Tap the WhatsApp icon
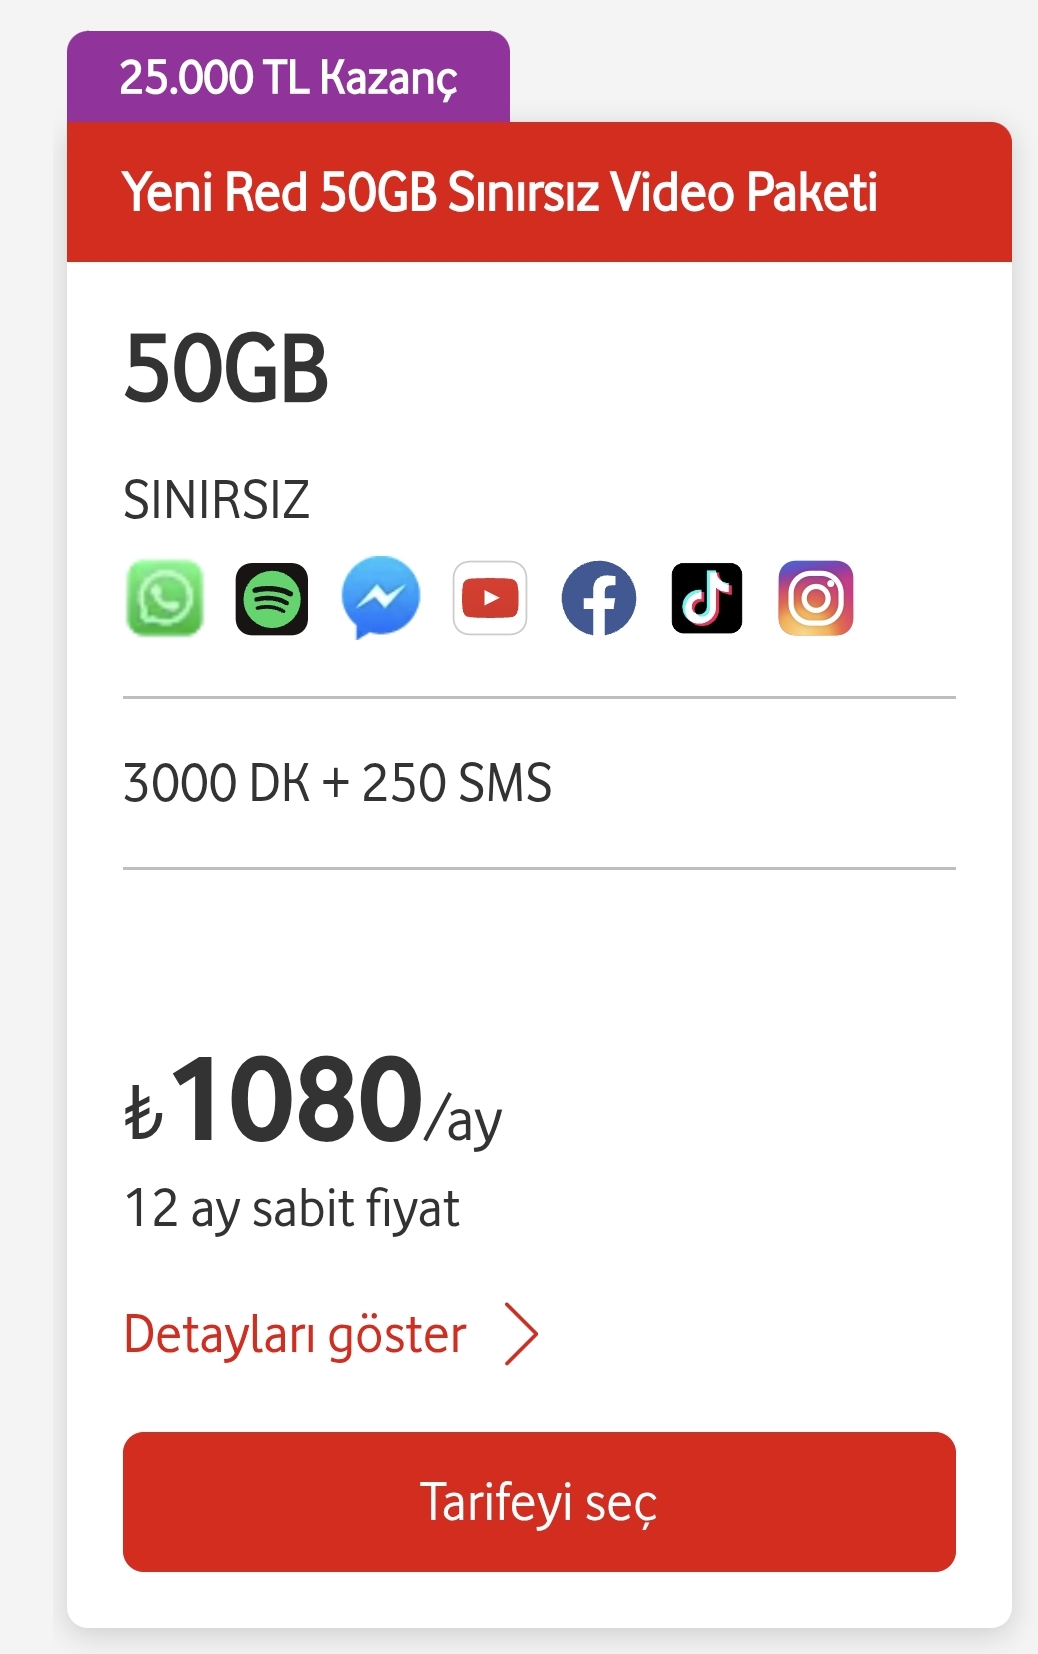 165,598
